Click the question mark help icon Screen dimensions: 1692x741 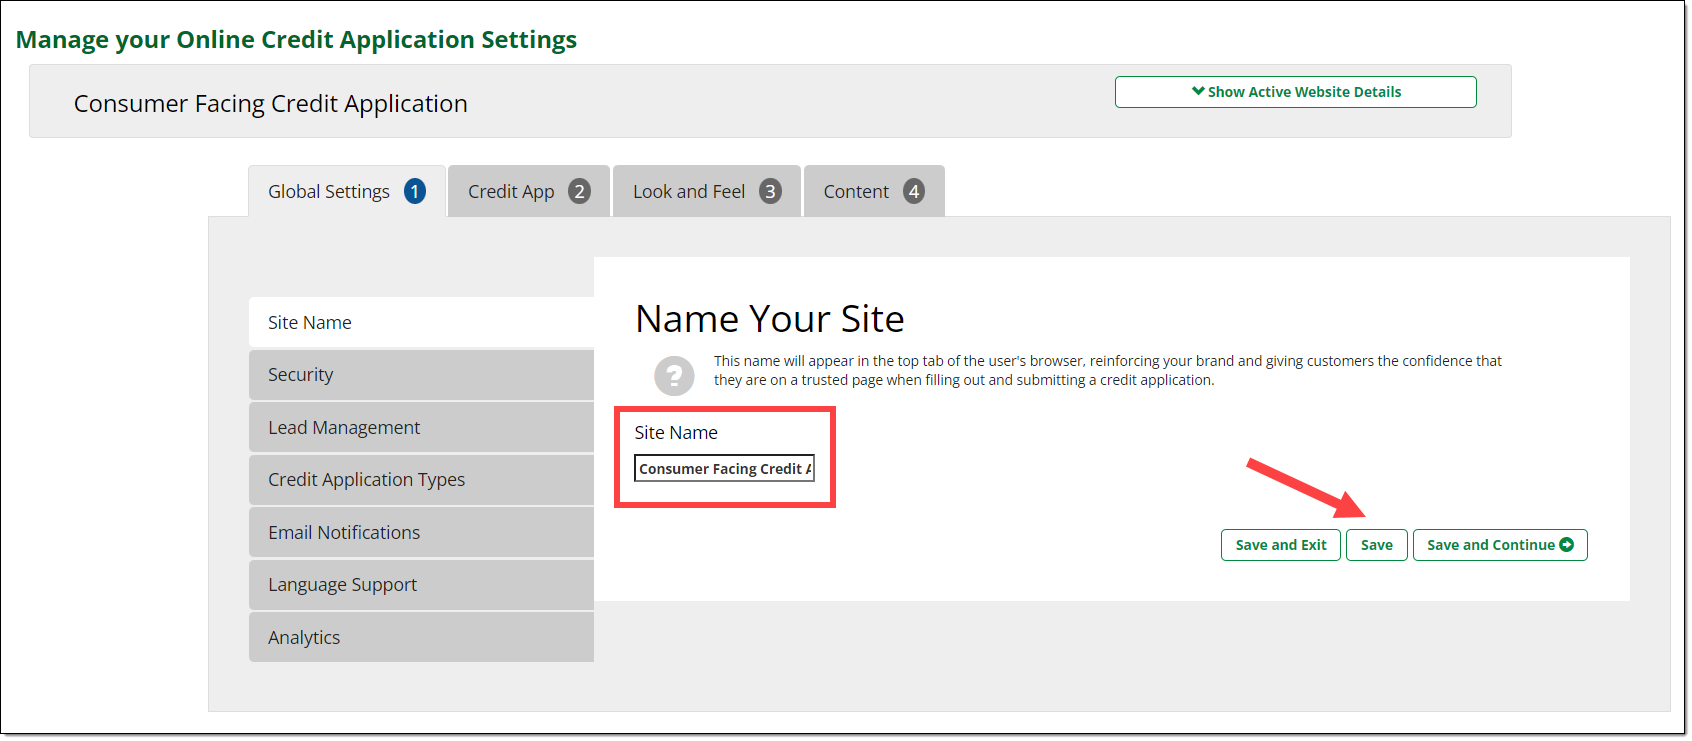point(674,376)
